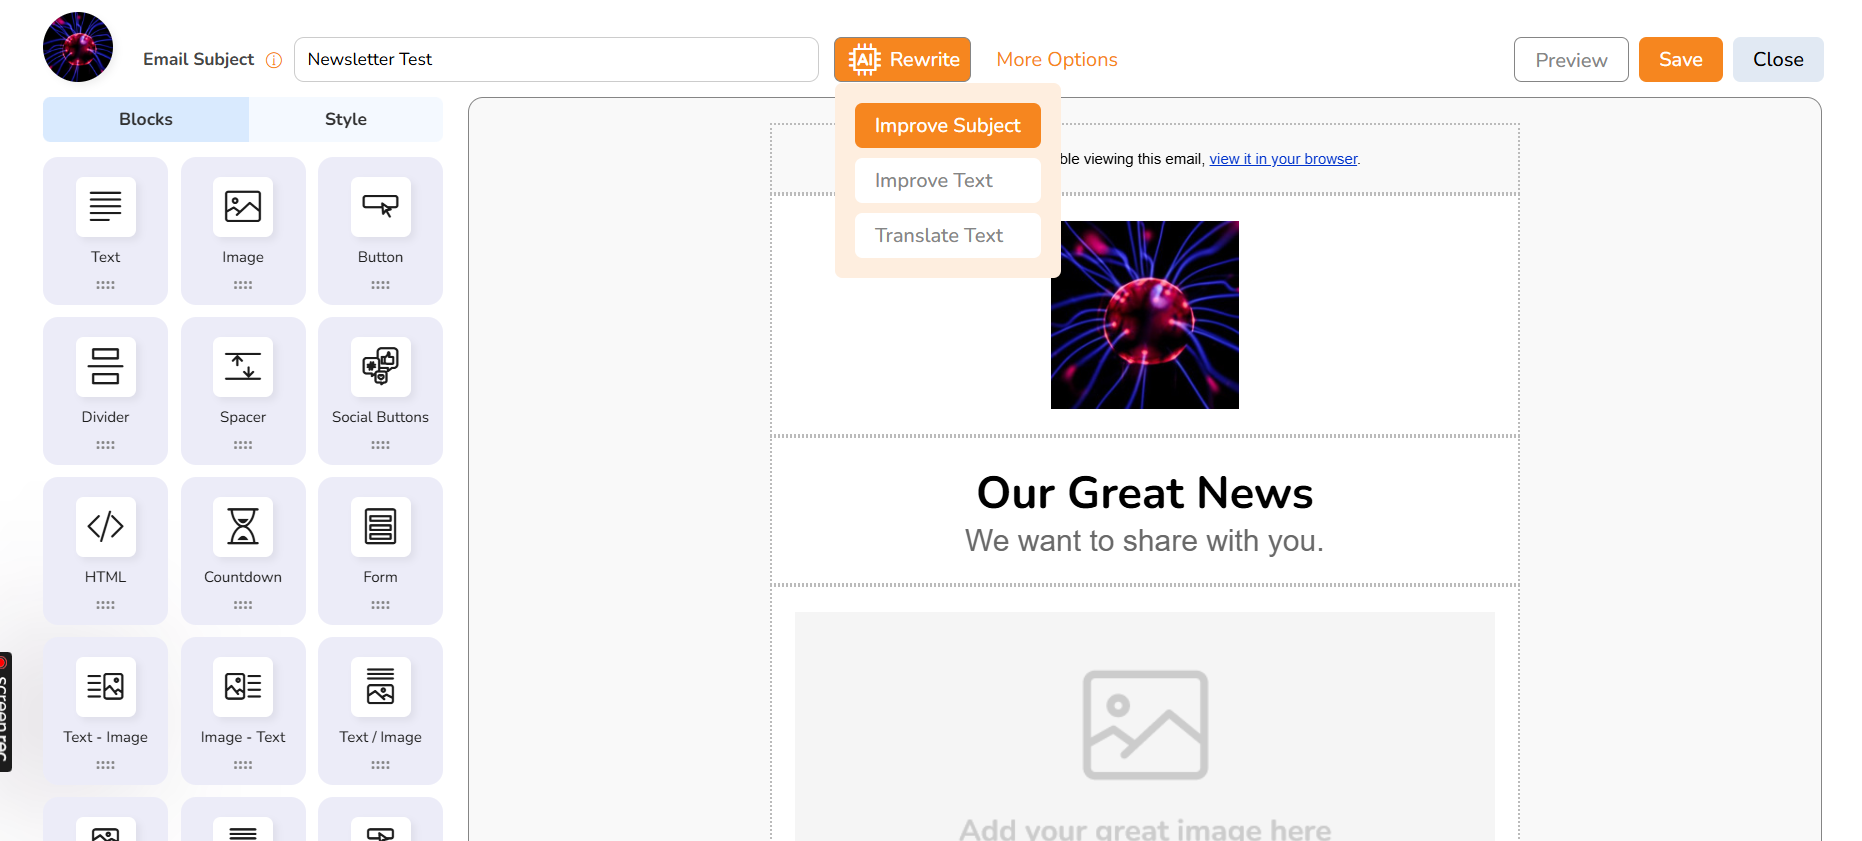Click the Email Subject input field
The height and width of the screenshot is (841, 1862).
coord(556,59)
